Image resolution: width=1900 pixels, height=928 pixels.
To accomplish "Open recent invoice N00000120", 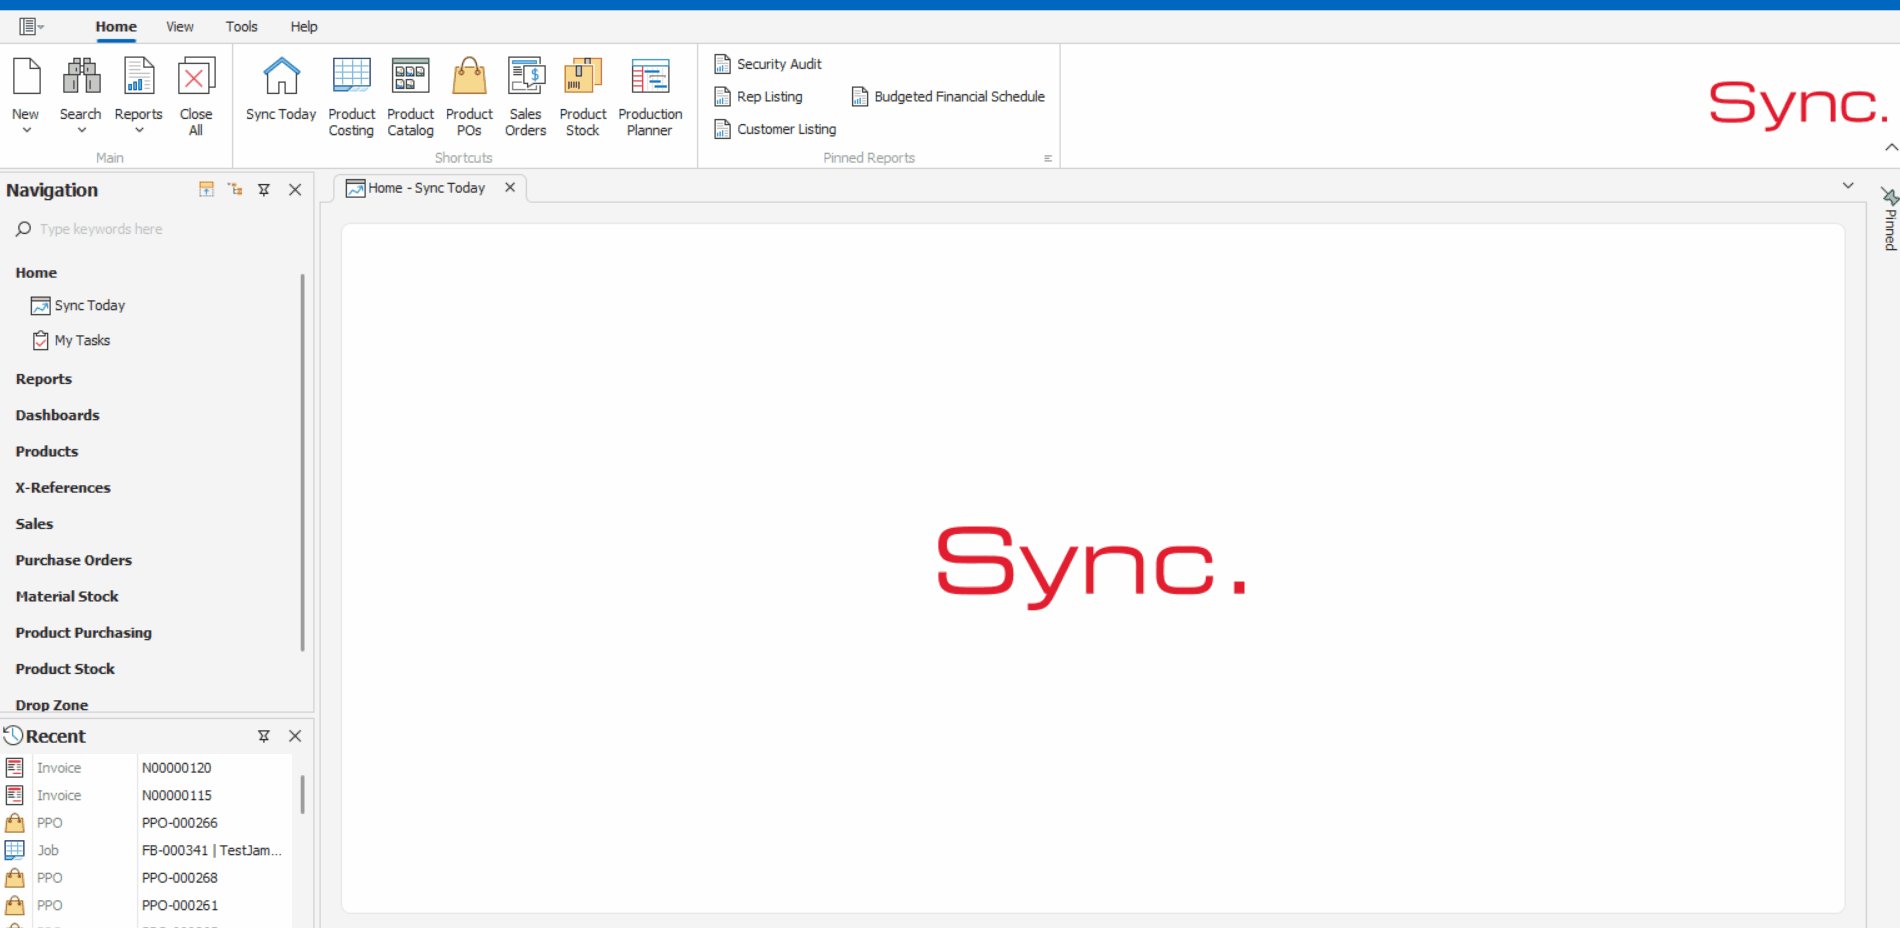I will click(148, 768).
